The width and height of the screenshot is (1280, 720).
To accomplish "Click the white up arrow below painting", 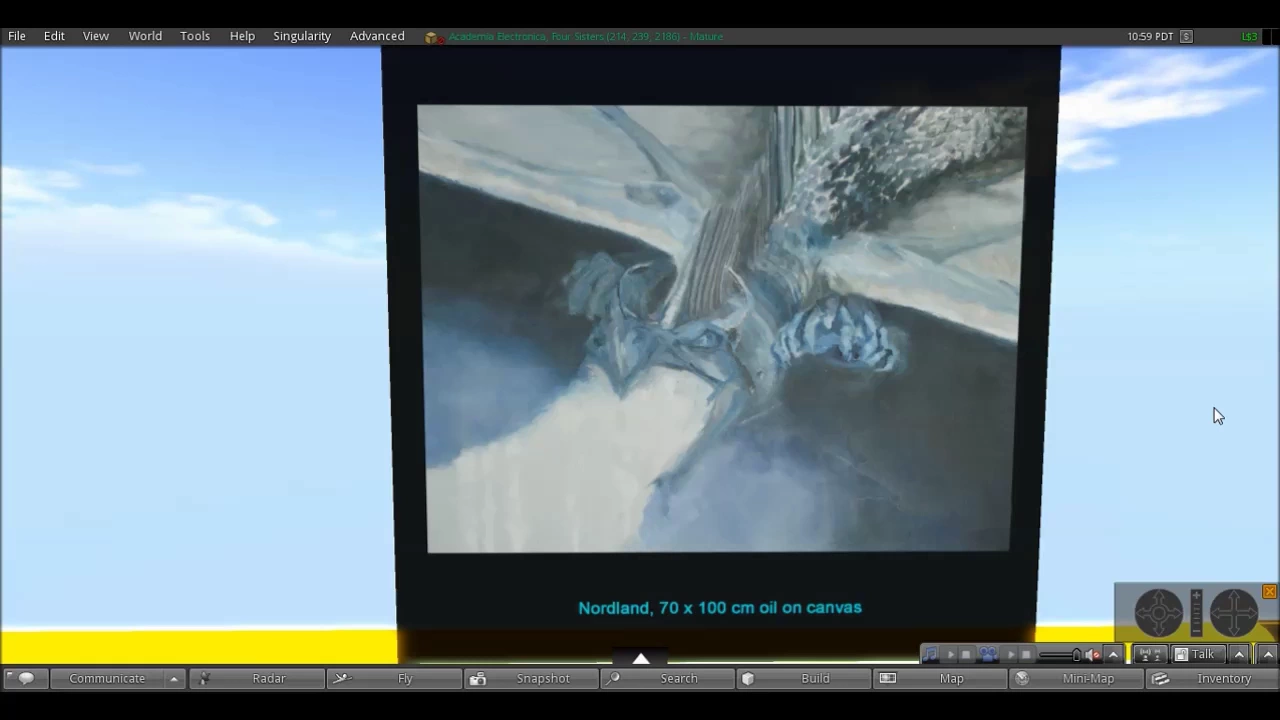I will tap(641, 658).
